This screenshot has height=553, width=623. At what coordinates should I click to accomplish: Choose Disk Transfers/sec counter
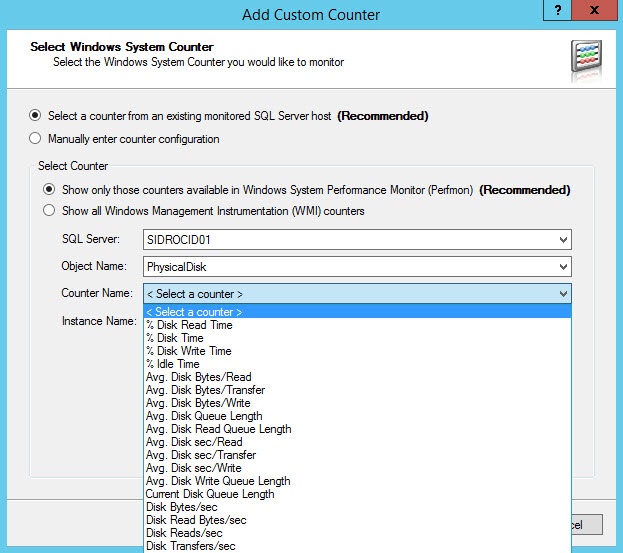click(x=357, y=546)
